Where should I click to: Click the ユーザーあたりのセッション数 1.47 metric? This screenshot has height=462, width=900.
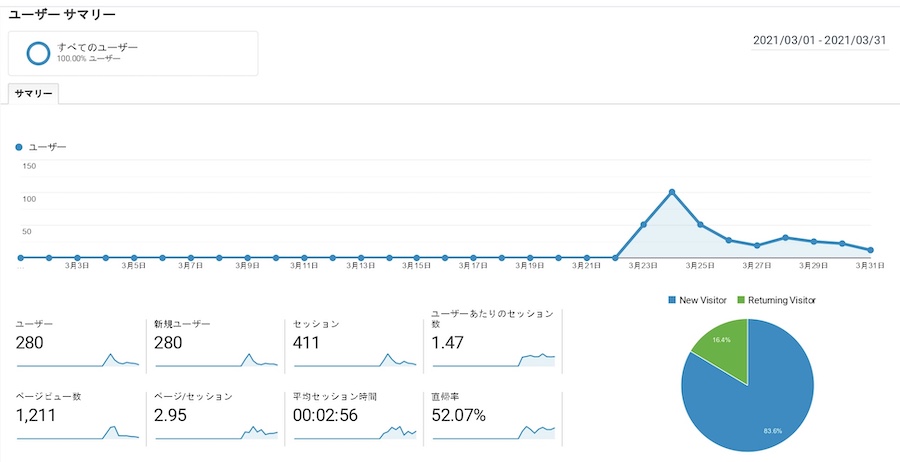click(494, 342)
